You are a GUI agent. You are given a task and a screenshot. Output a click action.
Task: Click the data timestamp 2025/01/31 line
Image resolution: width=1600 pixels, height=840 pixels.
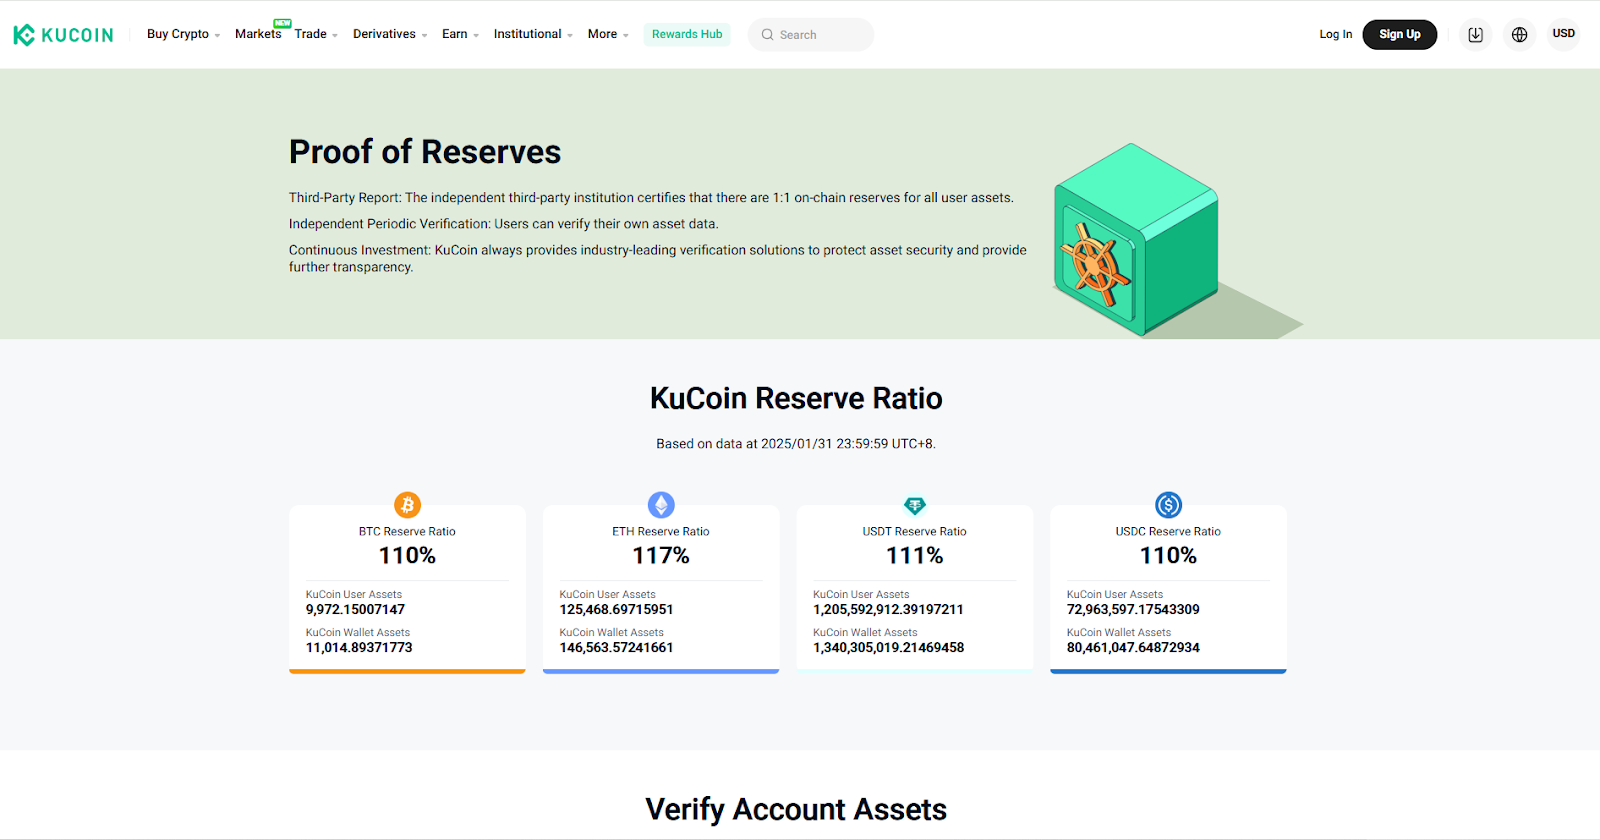pyautogui.click(x=796, y=444)
